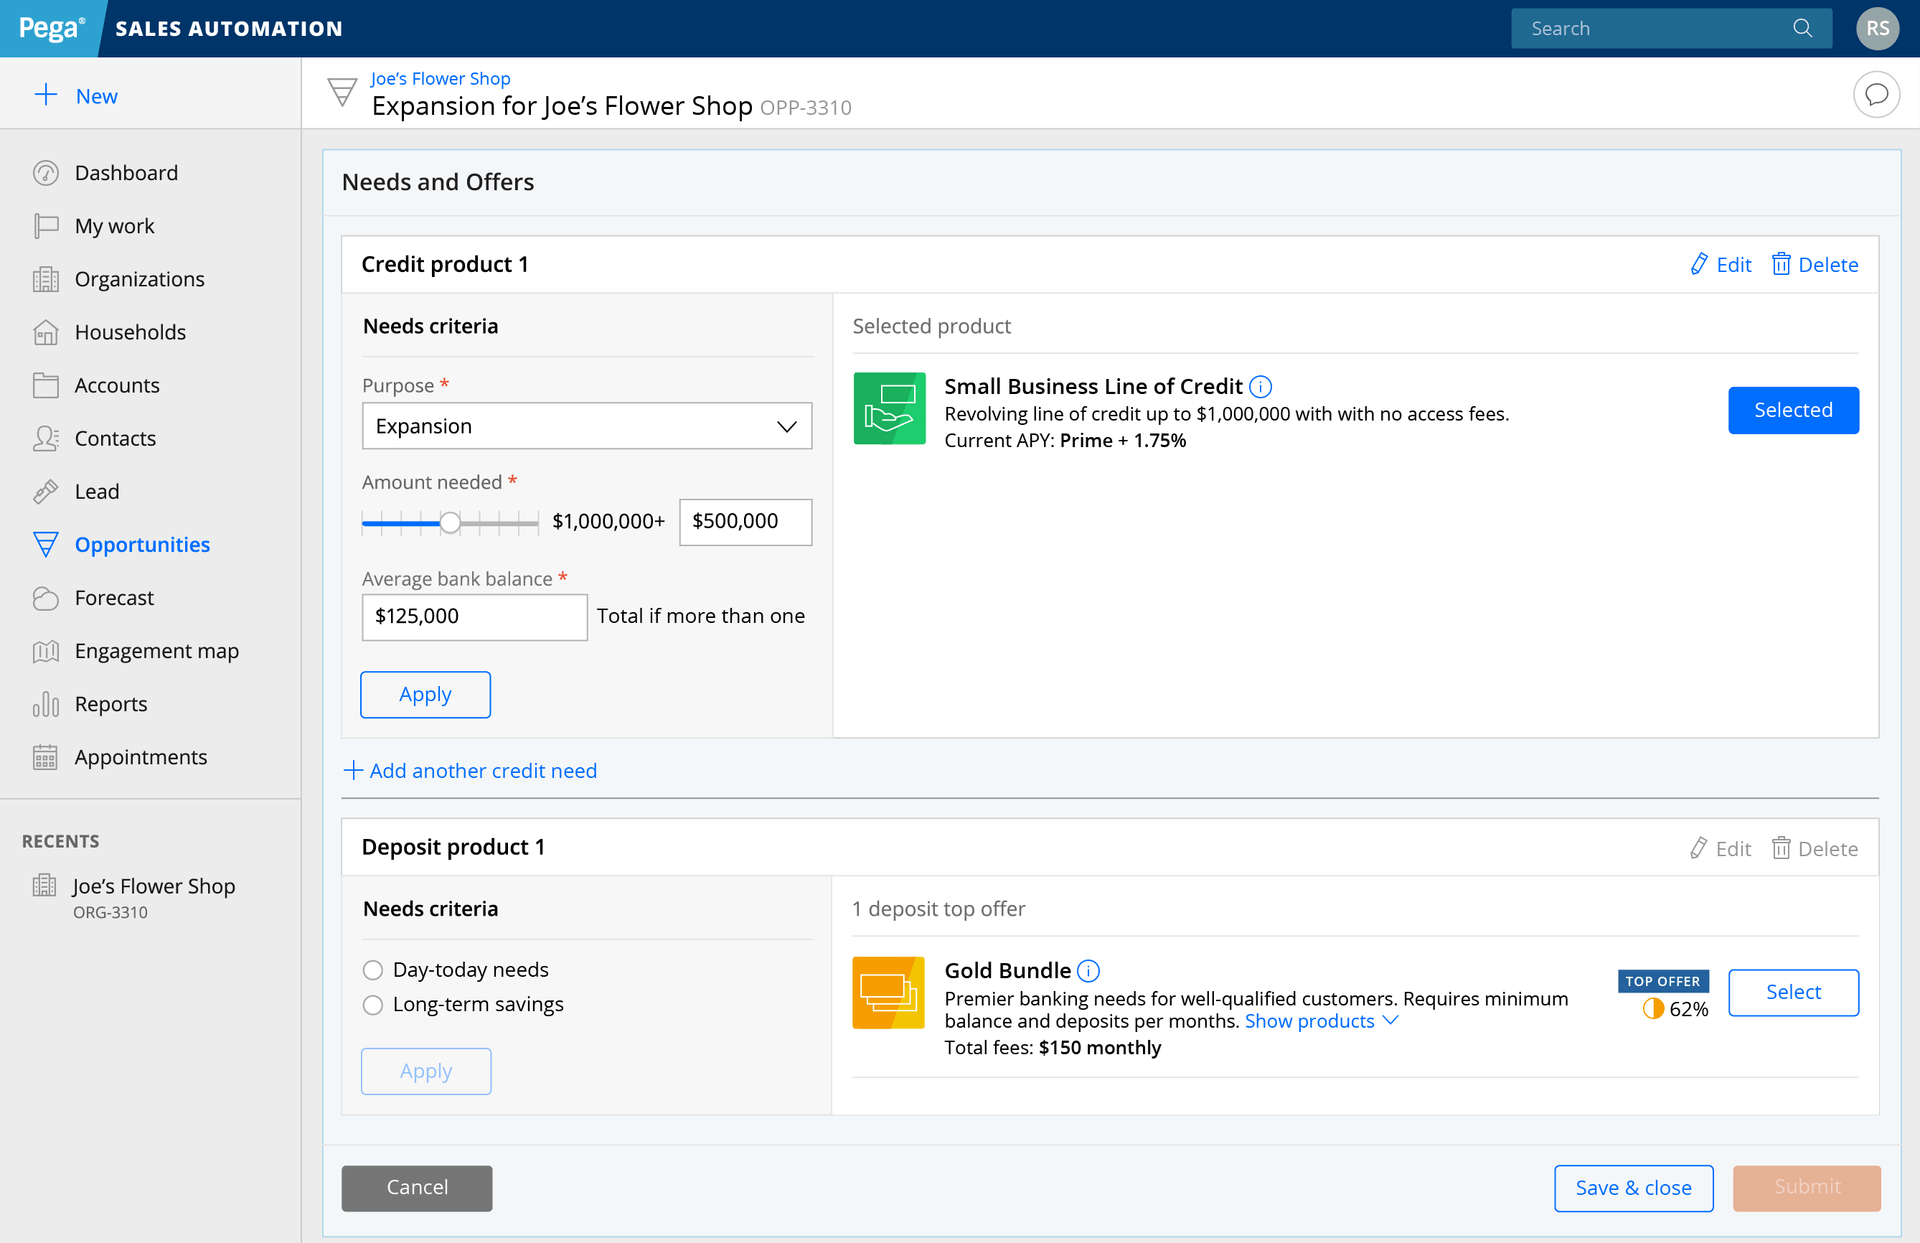Select the Long-term savings radio button
Screen dimensions: 1920x1243
(373, 1005)
